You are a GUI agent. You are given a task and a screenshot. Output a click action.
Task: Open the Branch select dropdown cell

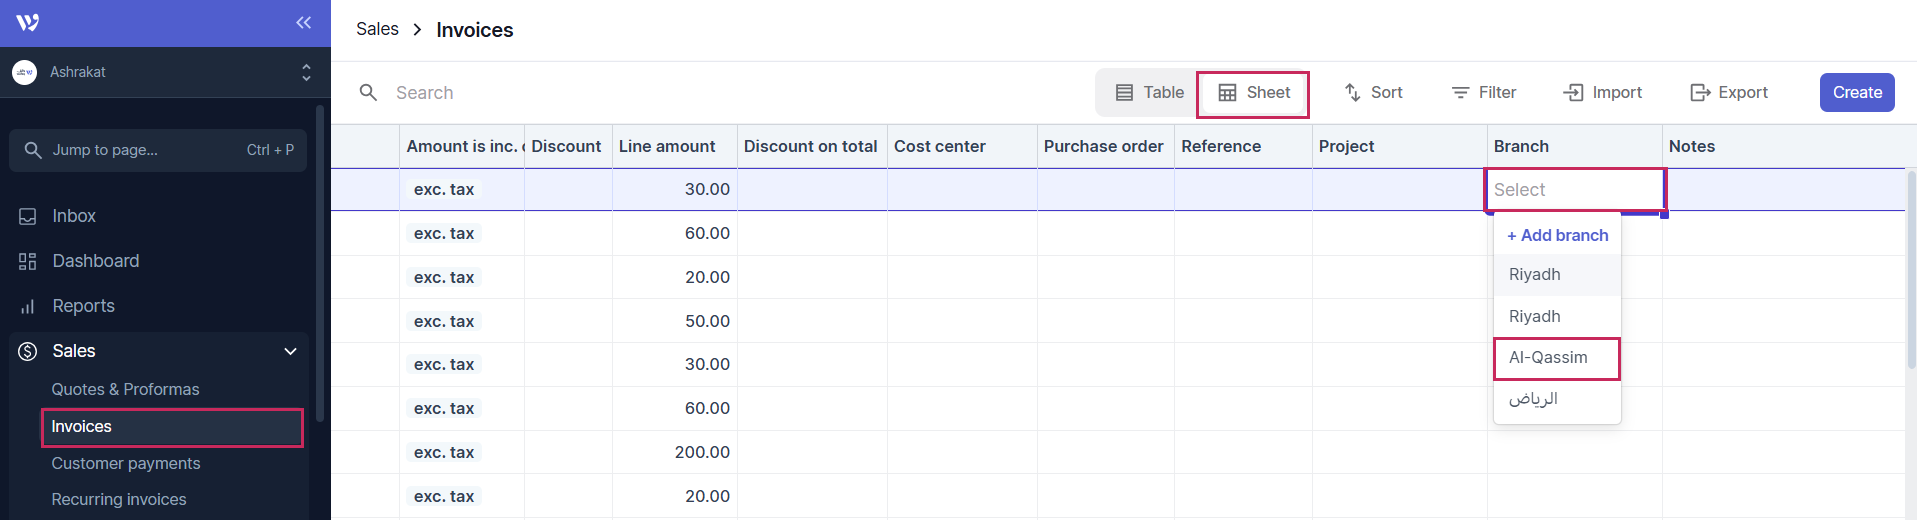click(1574, 190)
